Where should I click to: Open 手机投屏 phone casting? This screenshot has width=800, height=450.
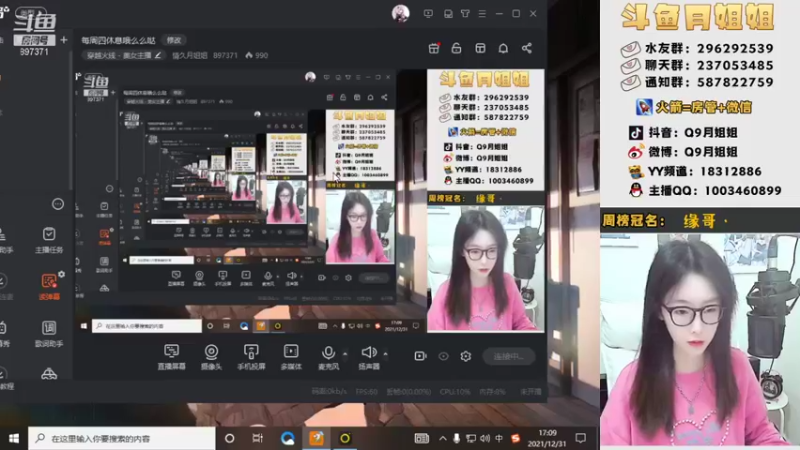[251, 357]
